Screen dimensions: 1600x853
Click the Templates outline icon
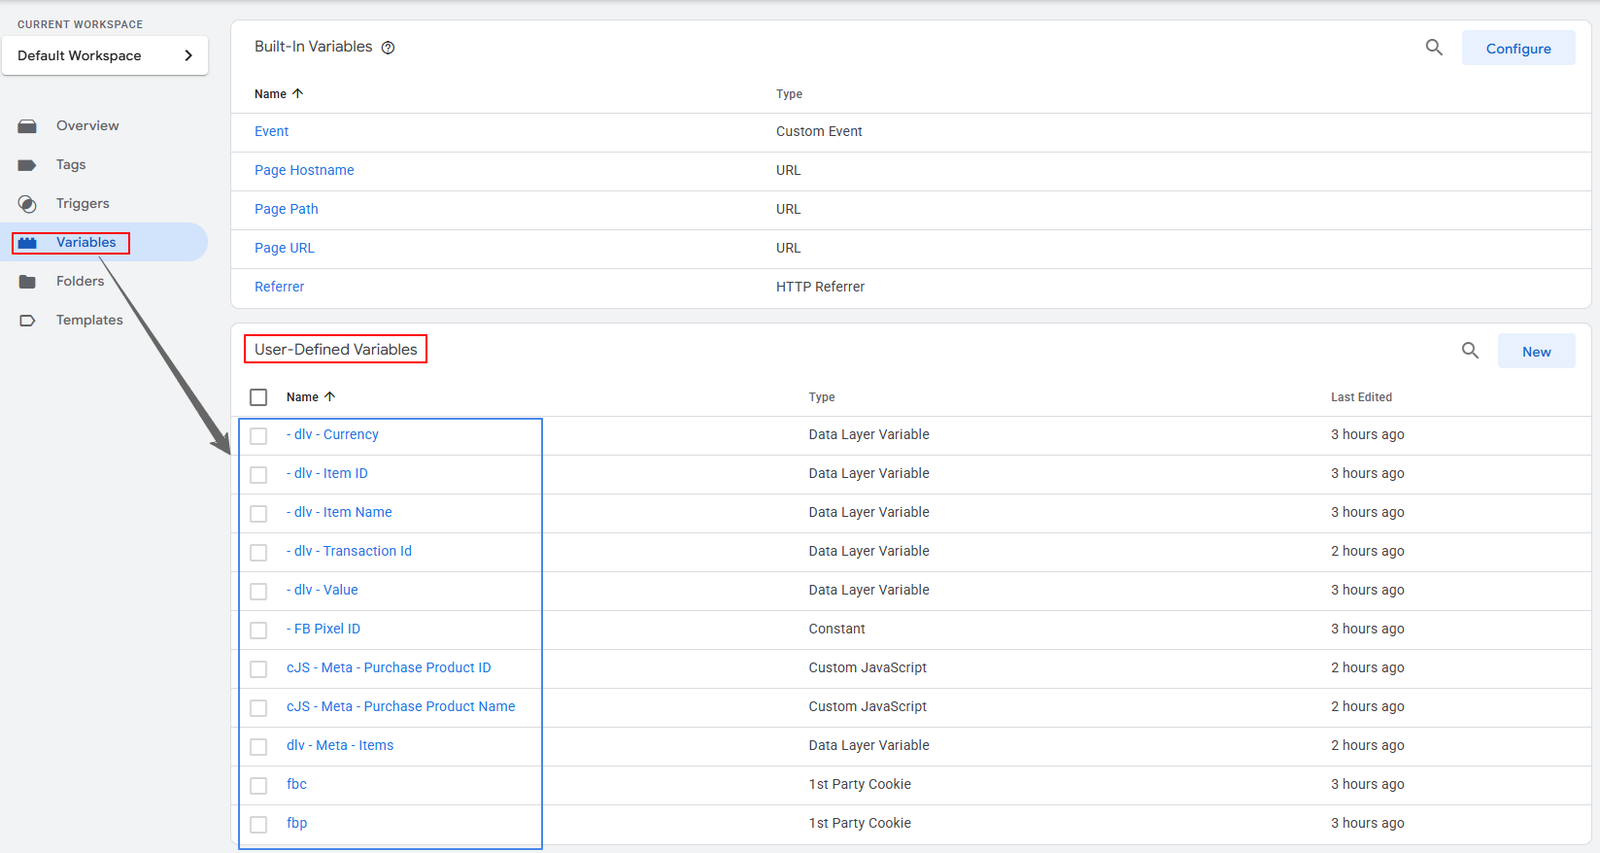[x=27, y=321]
